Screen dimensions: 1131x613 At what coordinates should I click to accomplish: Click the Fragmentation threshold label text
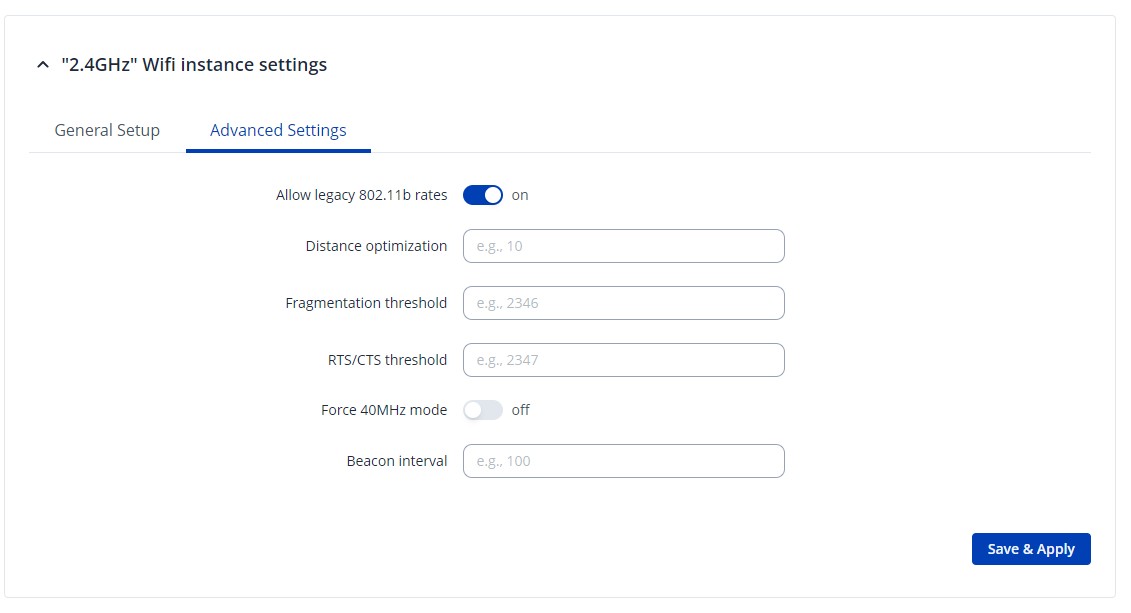coord(366,303)
